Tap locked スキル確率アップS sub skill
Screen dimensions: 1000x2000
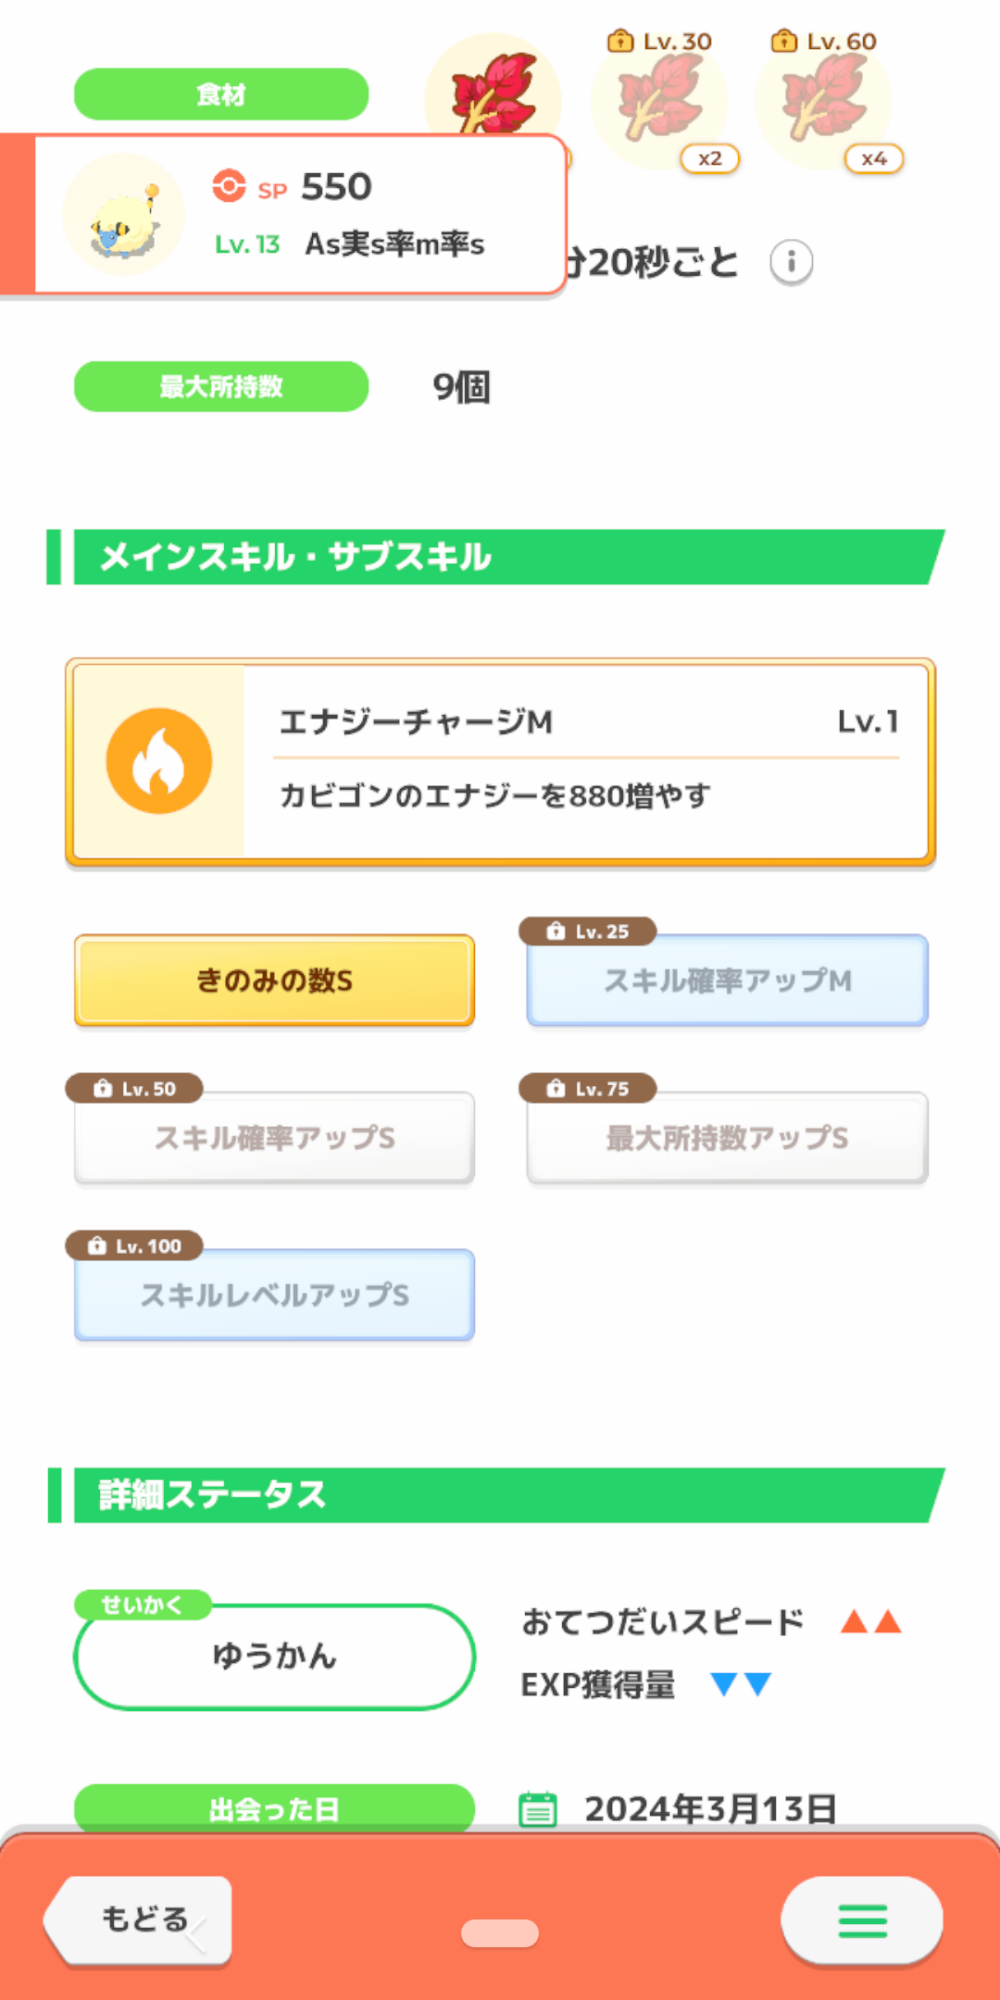[x=274, y=1137]
